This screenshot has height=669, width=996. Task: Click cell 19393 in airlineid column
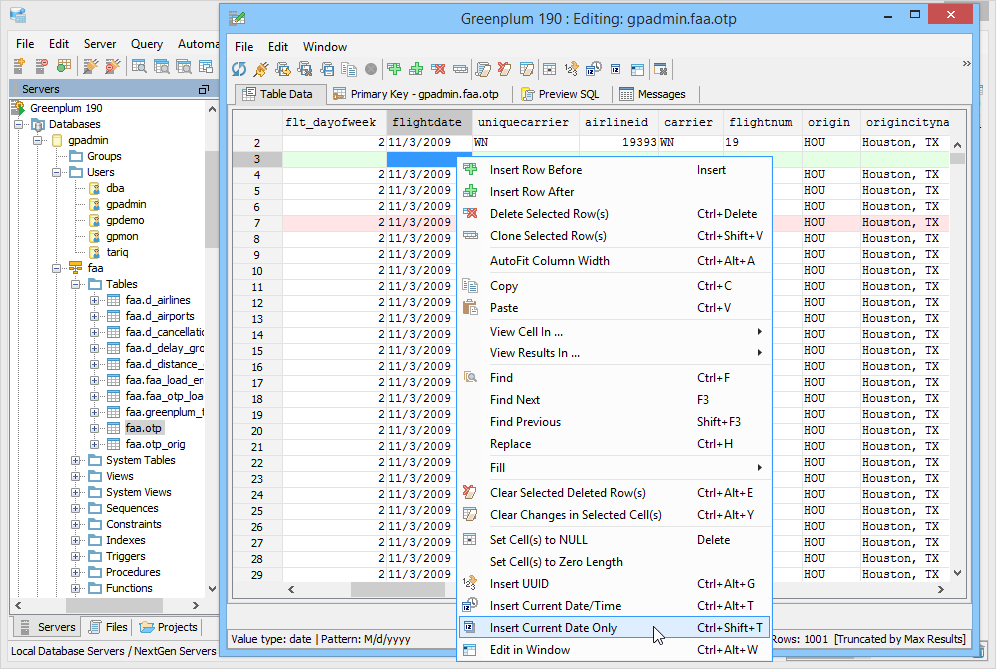619,143
